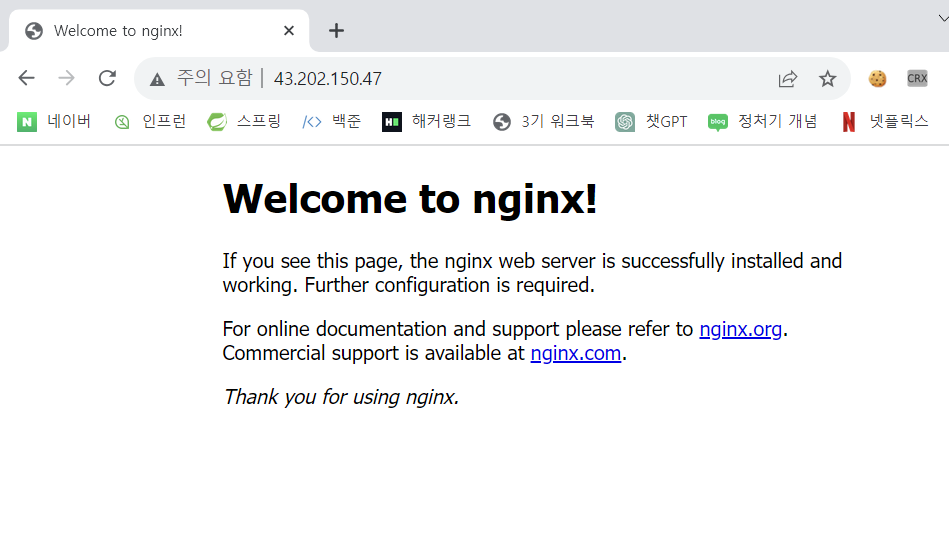Open the 인프런 bookmark

(150, 122)
